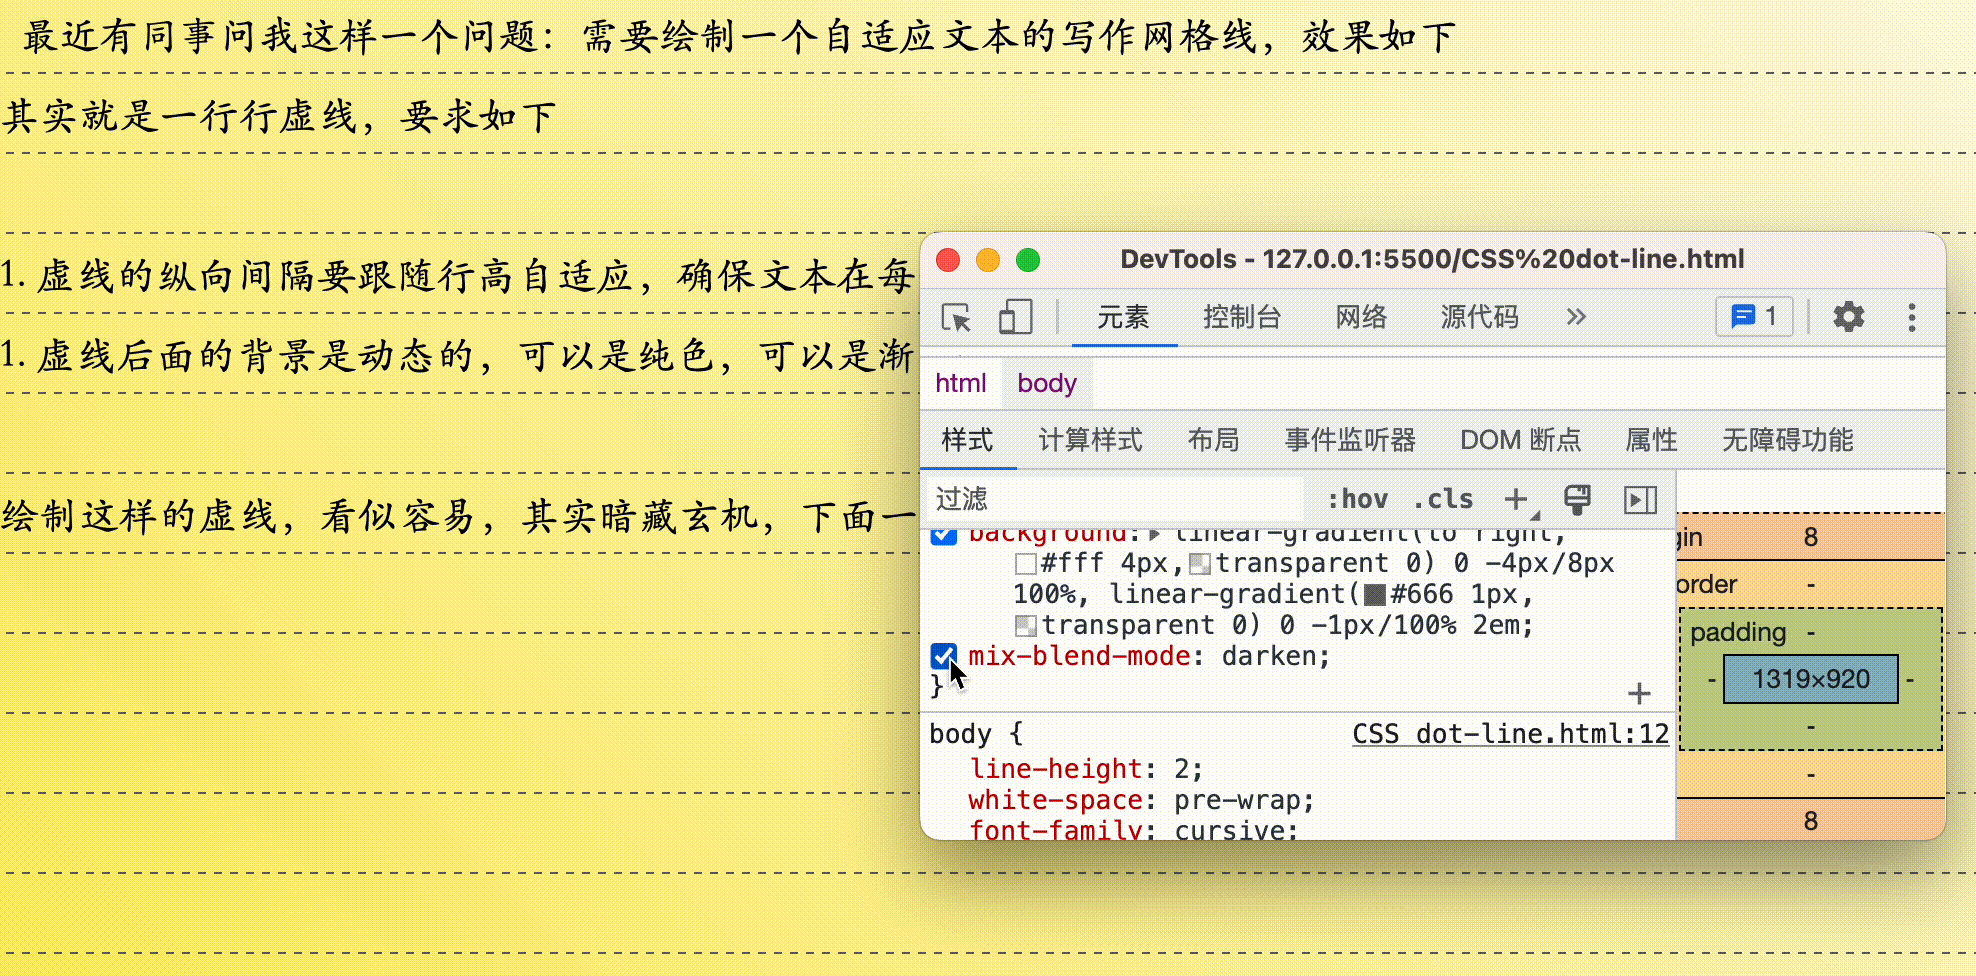Open the customize DevTools three-dot menu

click(x=1911, y=317)
